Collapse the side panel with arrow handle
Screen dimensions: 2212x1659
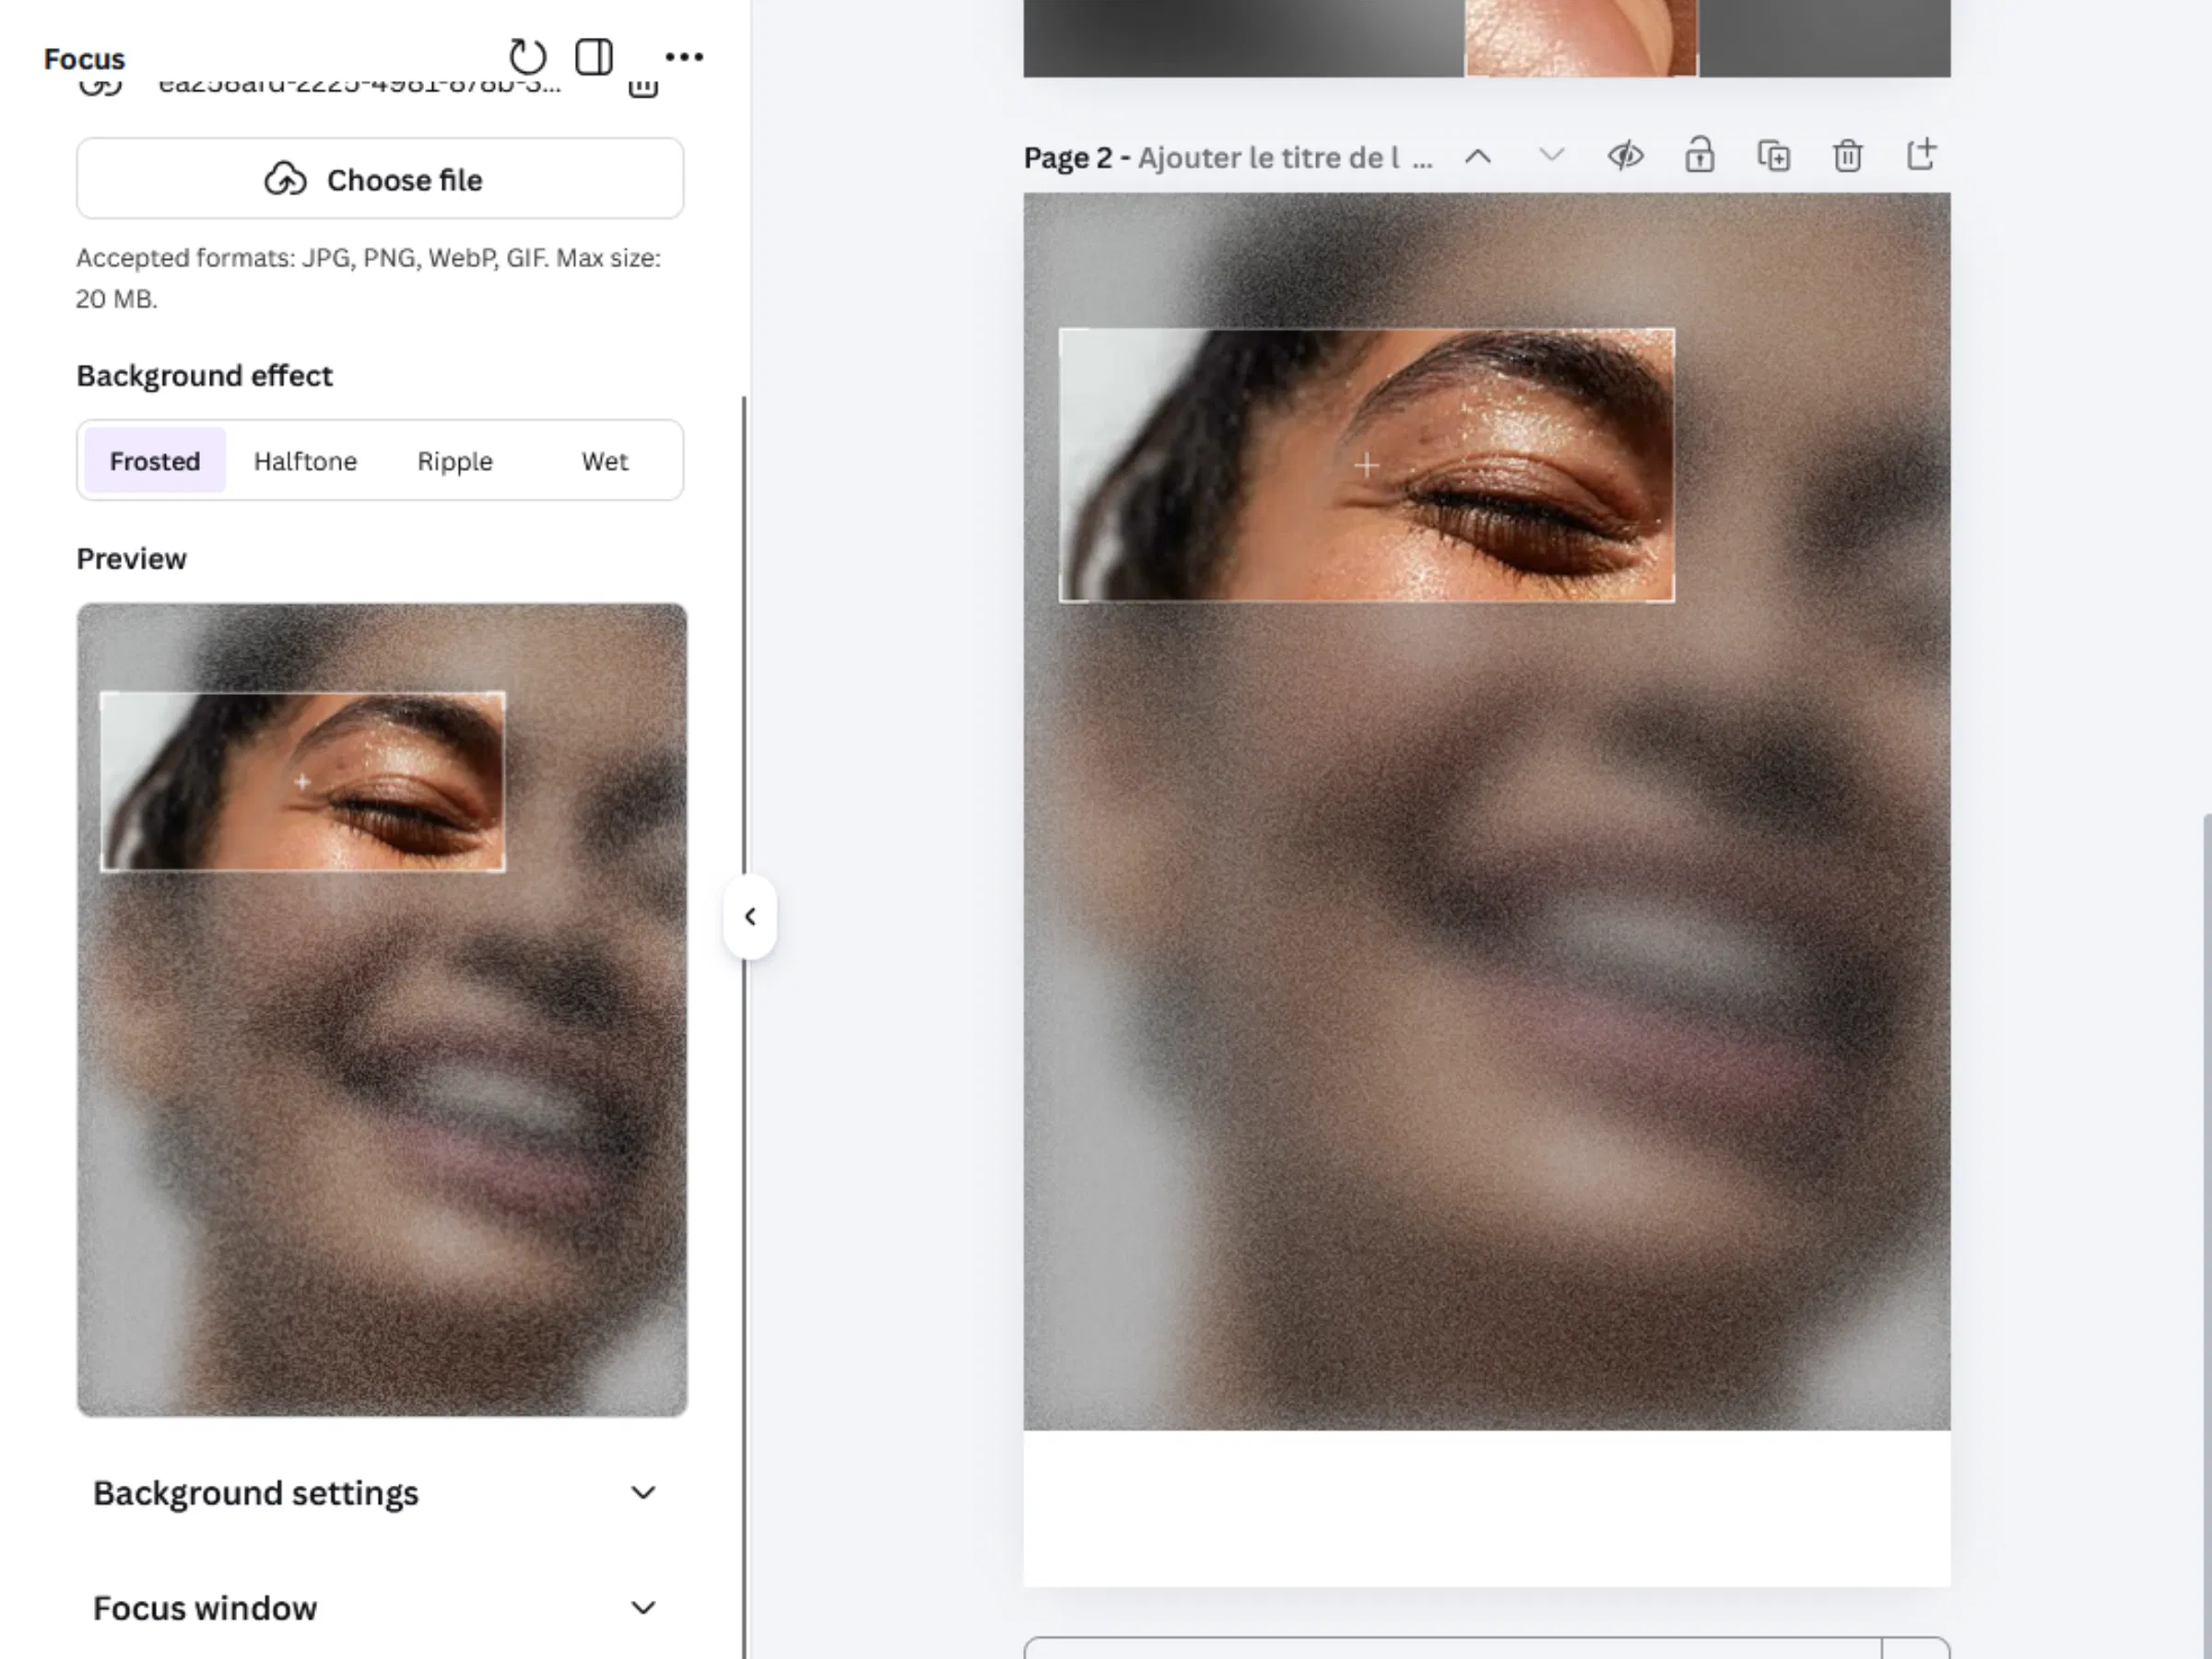click(750, 917)
